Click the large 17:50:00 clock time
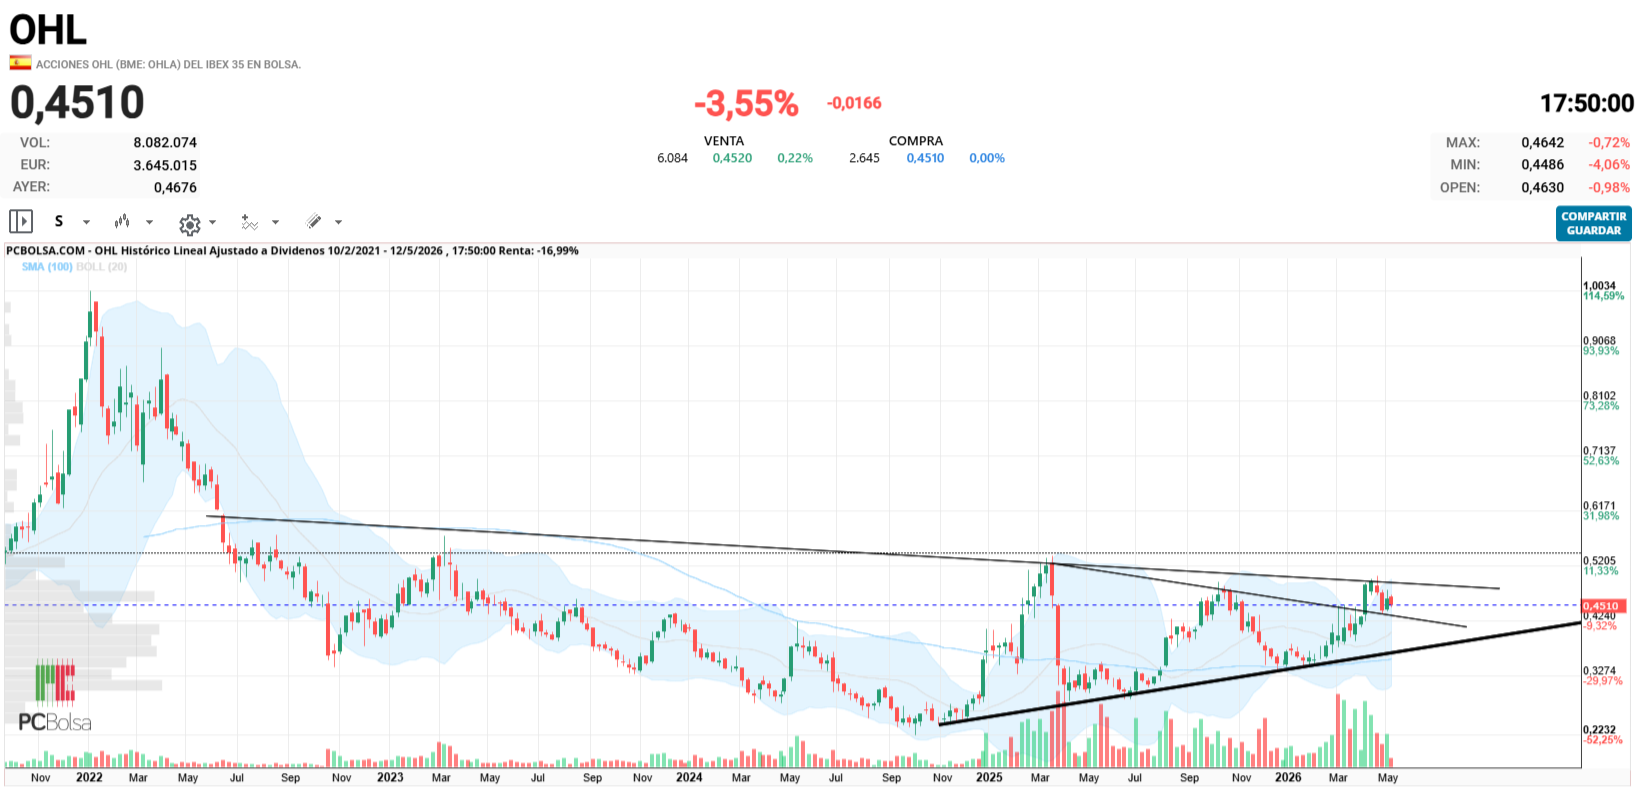The image size is (1642, 787). pos(1587,103)
